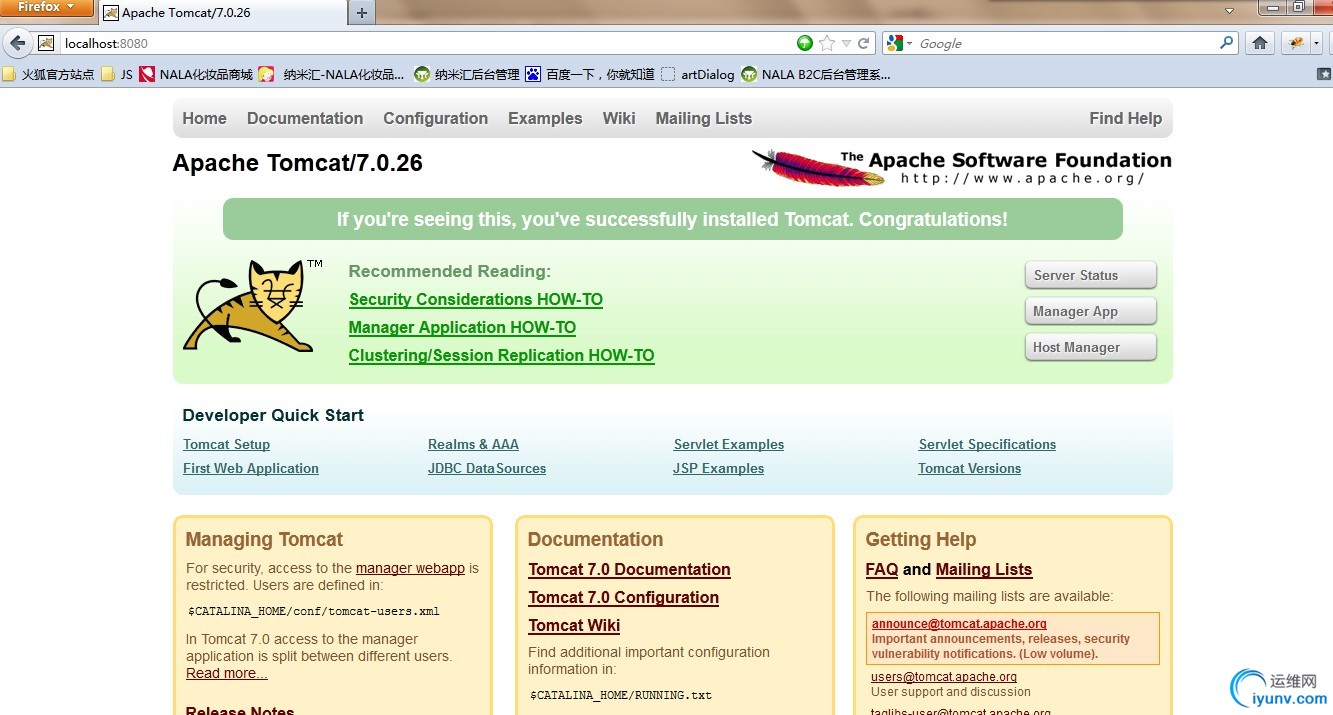This screenshot has height=715, width=1333.
Task: Open the Realms & AAA link
Action: coord(473,444)
